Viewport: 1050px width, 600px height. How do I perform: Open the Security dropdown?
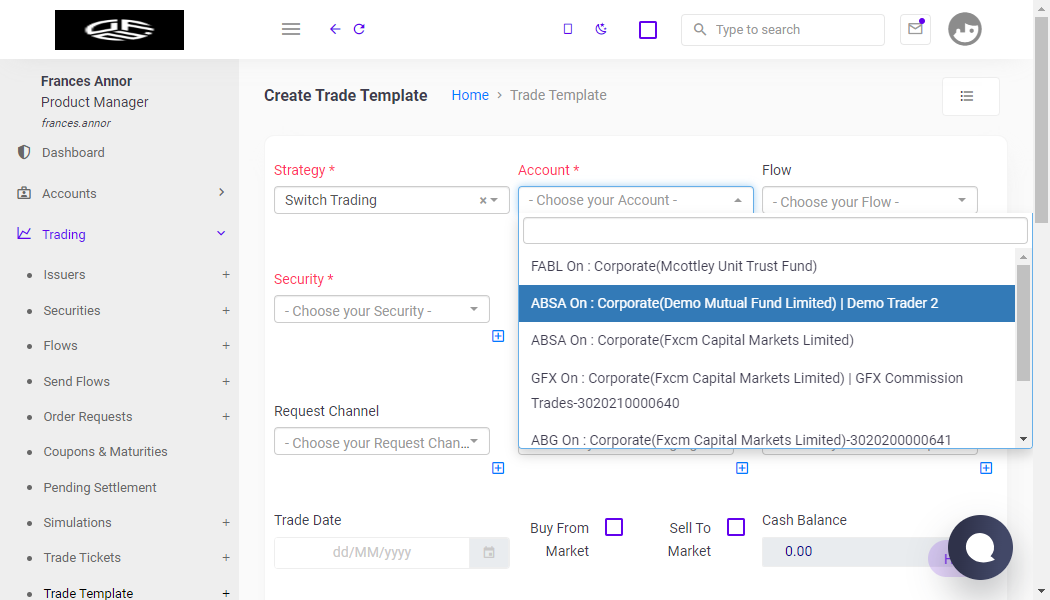pos(382,310)
